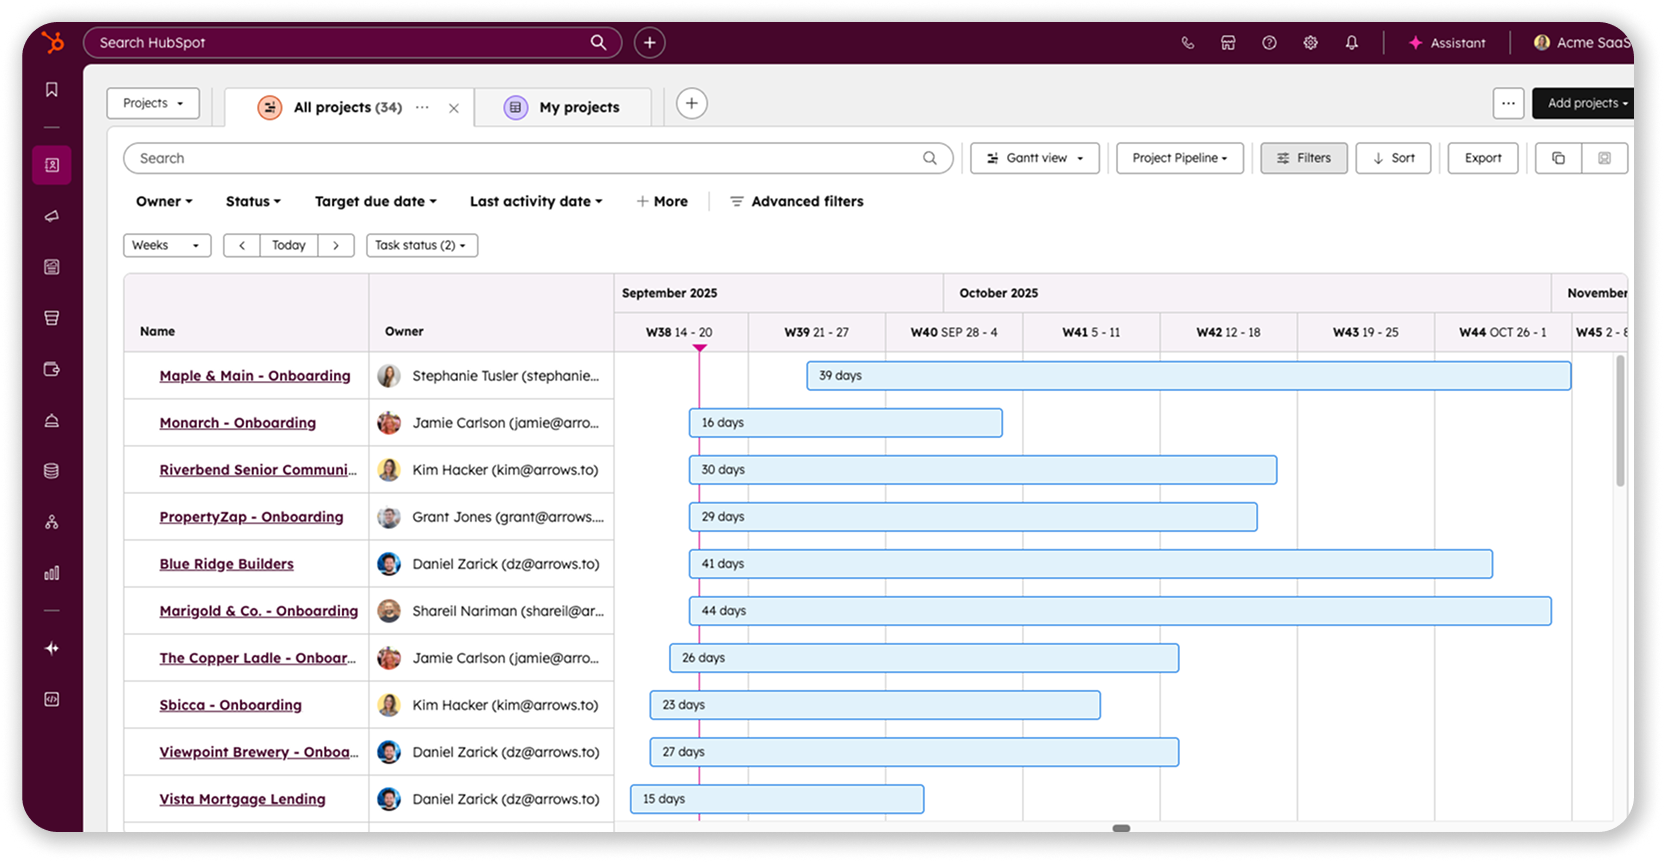1664x862 pixels.
Task: Open the Projects object dropdown
Action: (153, 103)
